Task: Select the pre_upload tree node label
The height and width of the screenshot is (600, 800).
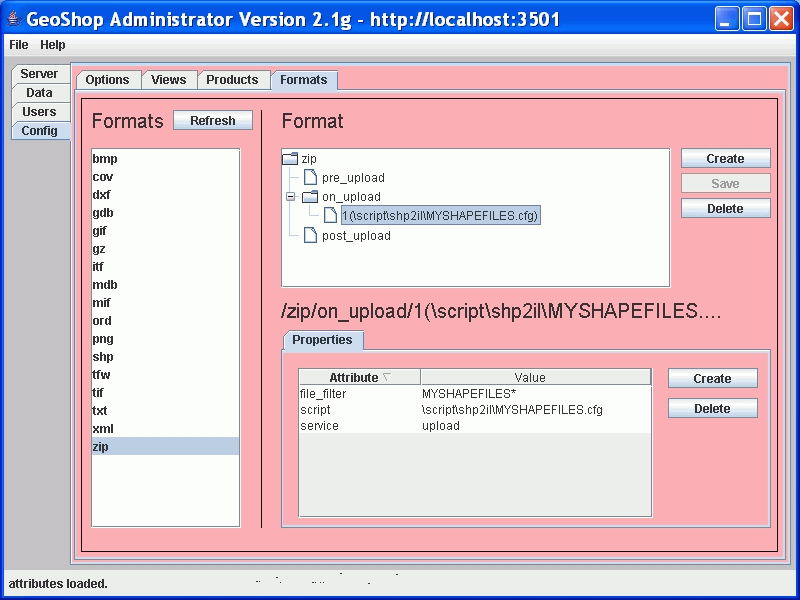Action: (x=353, y=178)
